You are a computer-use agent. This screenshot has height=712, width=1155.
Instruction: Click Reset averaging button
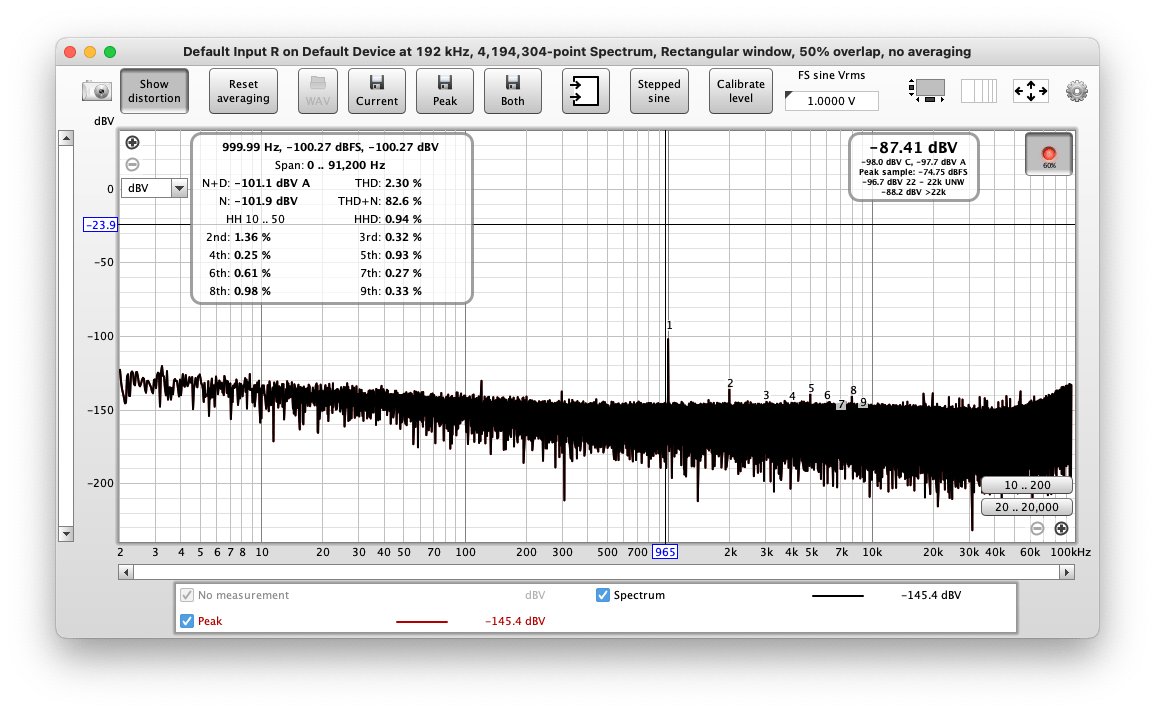point(243,91)
